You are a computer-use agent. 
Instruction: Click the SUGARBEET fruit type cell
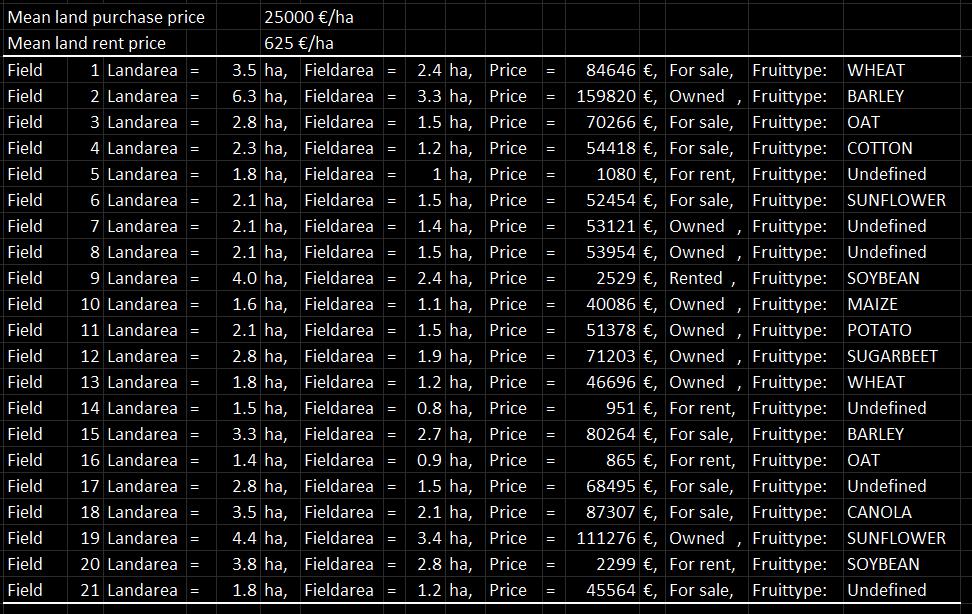892,356
